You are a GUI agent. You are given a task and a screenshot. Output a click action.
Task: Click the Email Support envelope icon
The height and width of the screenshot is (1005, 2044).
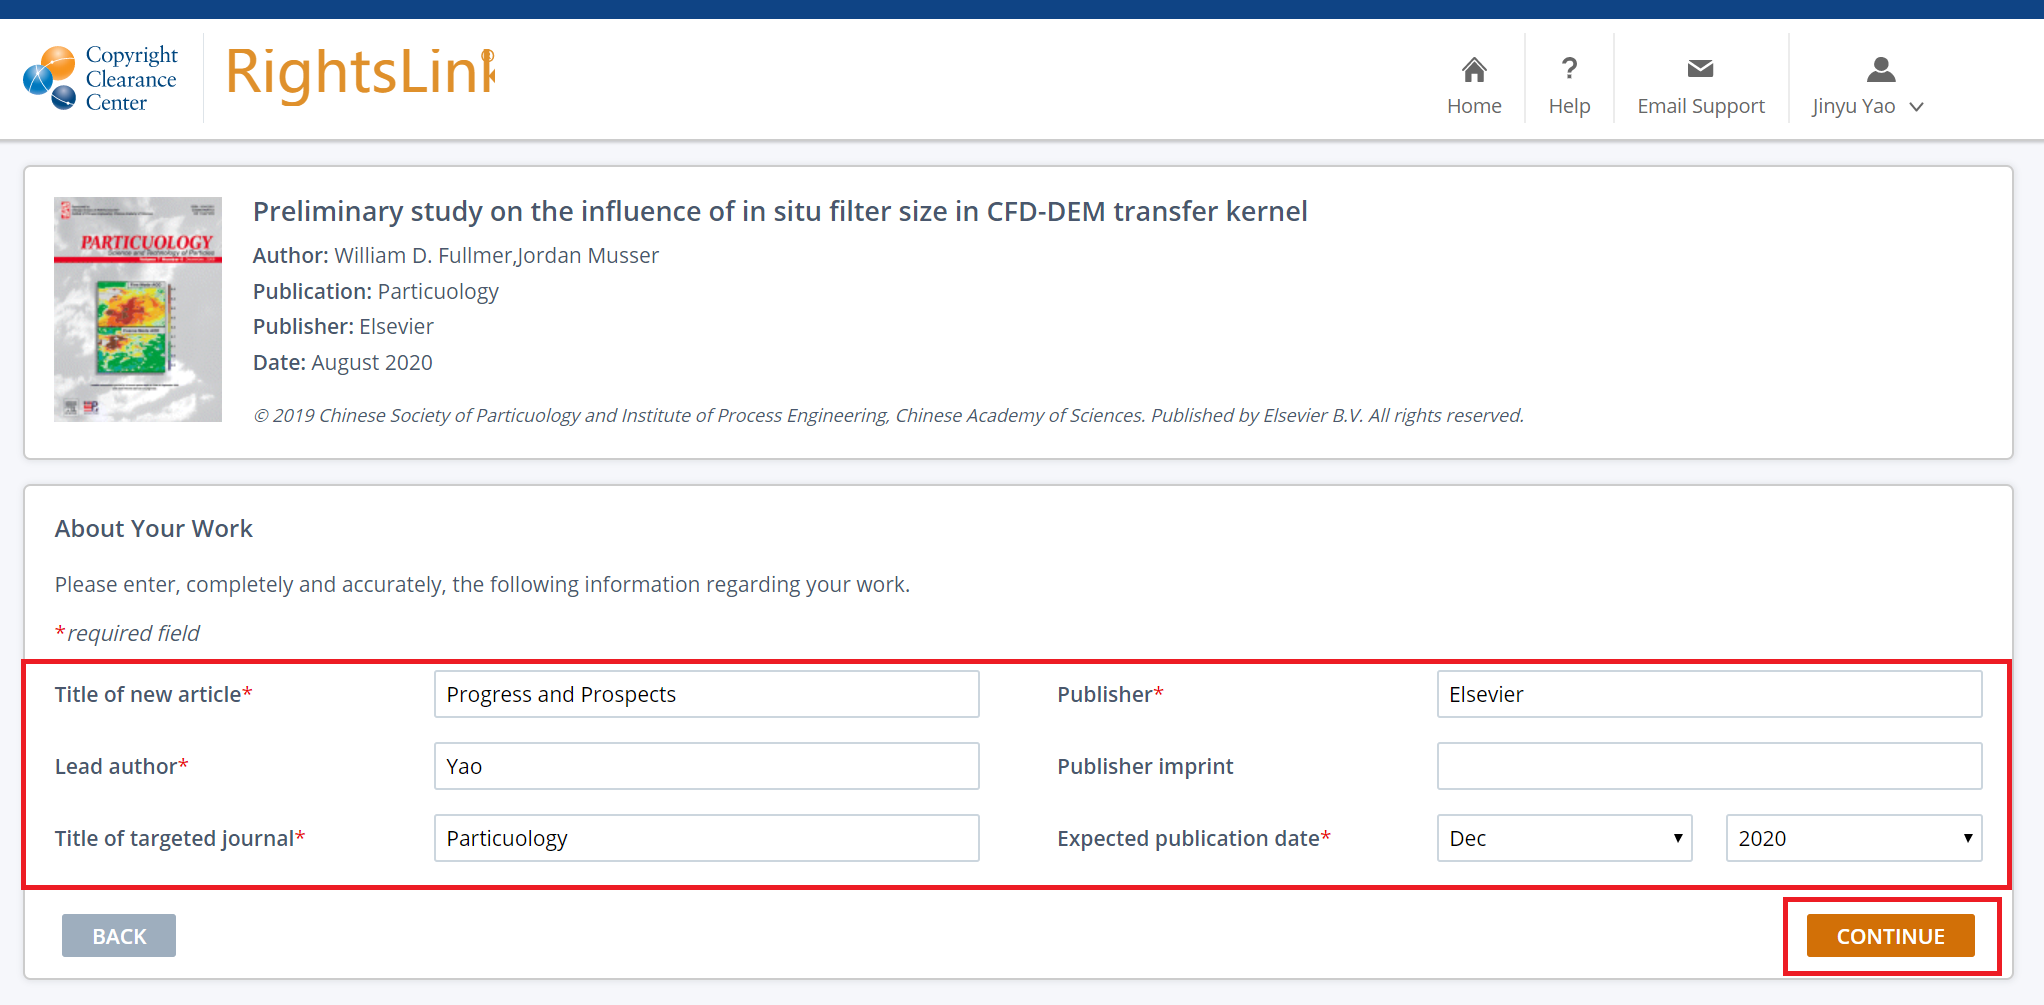click(1700, 69)
